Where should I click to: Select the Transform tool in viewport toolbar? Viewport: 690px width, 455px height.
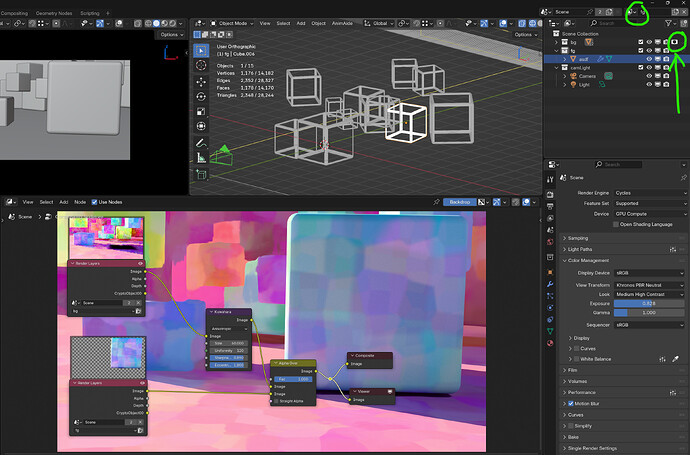(x=201, y=126)
